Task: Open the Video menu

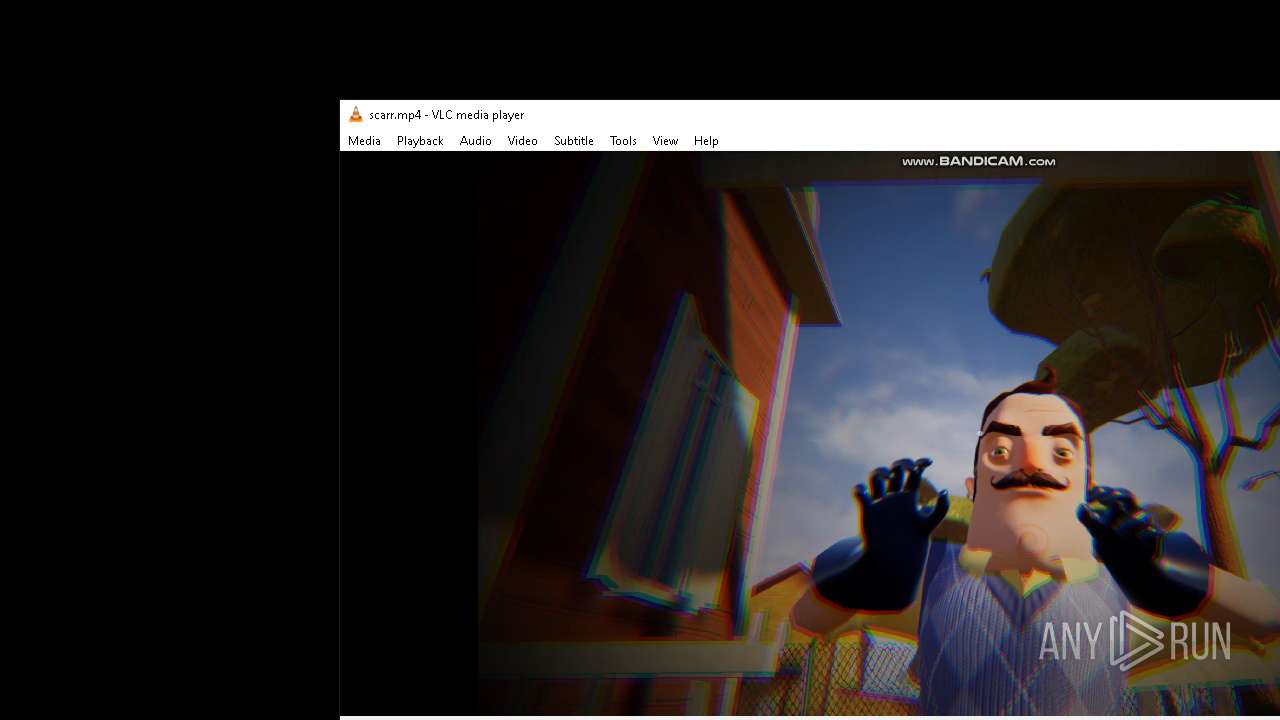Action: coord(523,141)
